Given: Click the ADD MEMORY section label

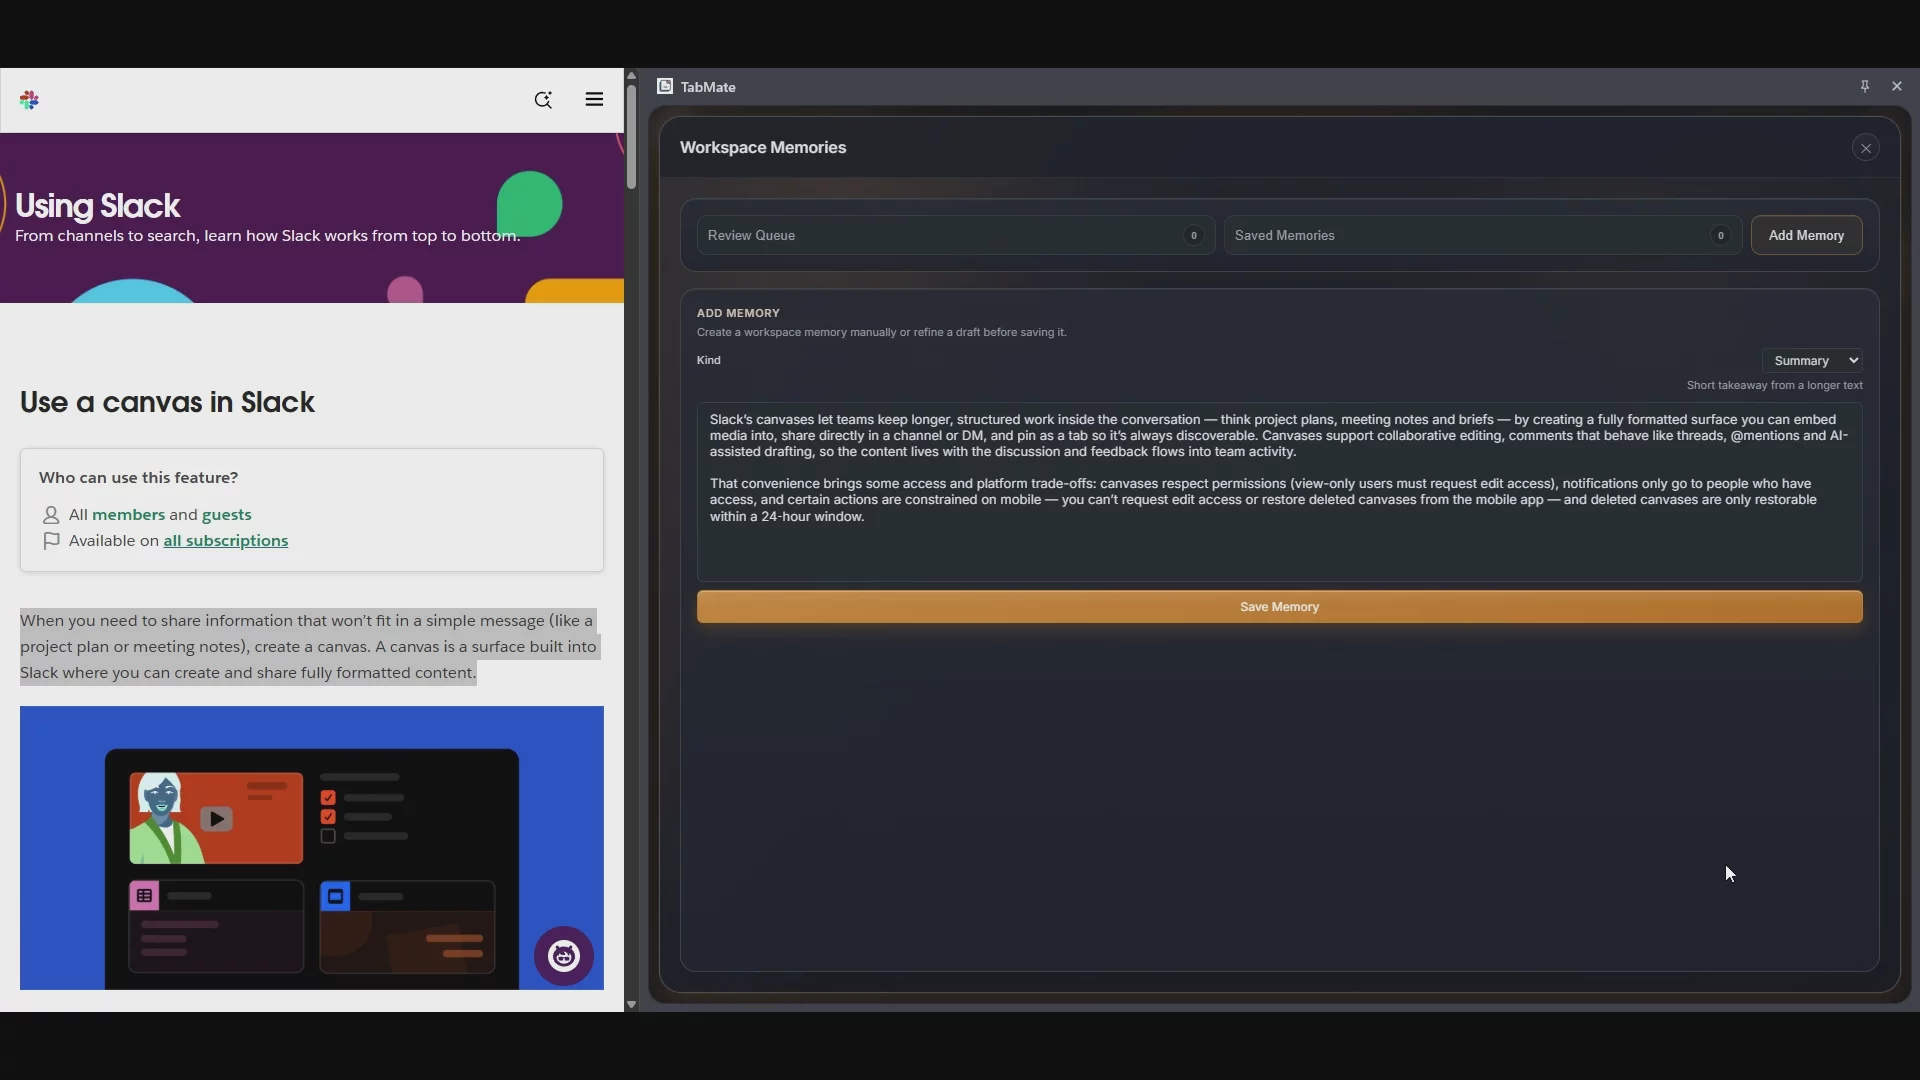Looking at the screenshot, I should coord(738,313).
